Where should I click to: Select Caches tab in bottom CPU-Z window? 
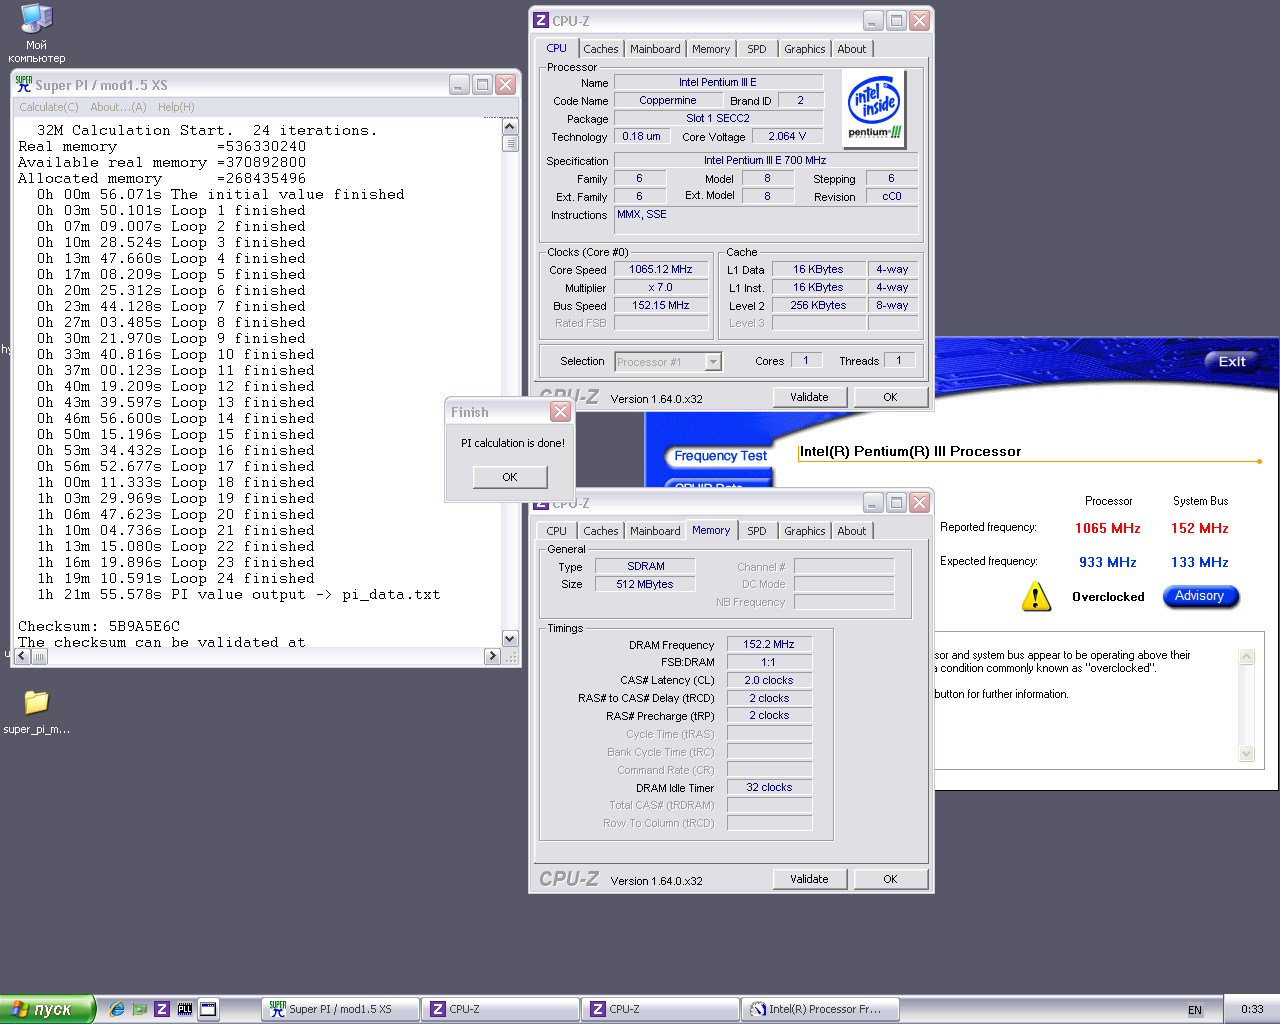click(x=601, y=531)
